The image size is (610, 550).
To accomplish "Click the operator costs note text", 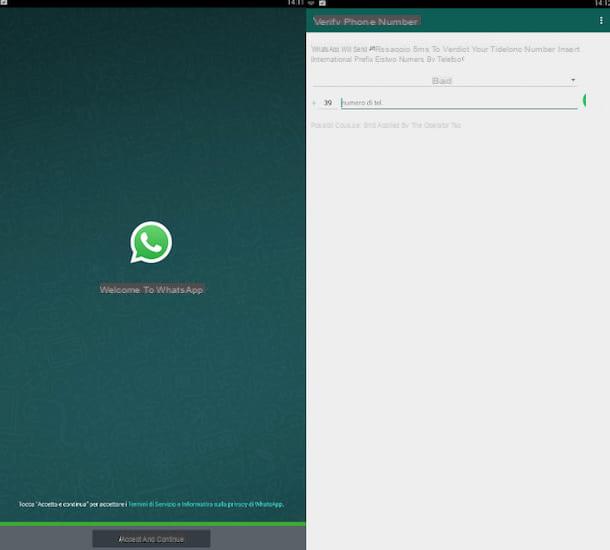I will [x=386, y=125].
